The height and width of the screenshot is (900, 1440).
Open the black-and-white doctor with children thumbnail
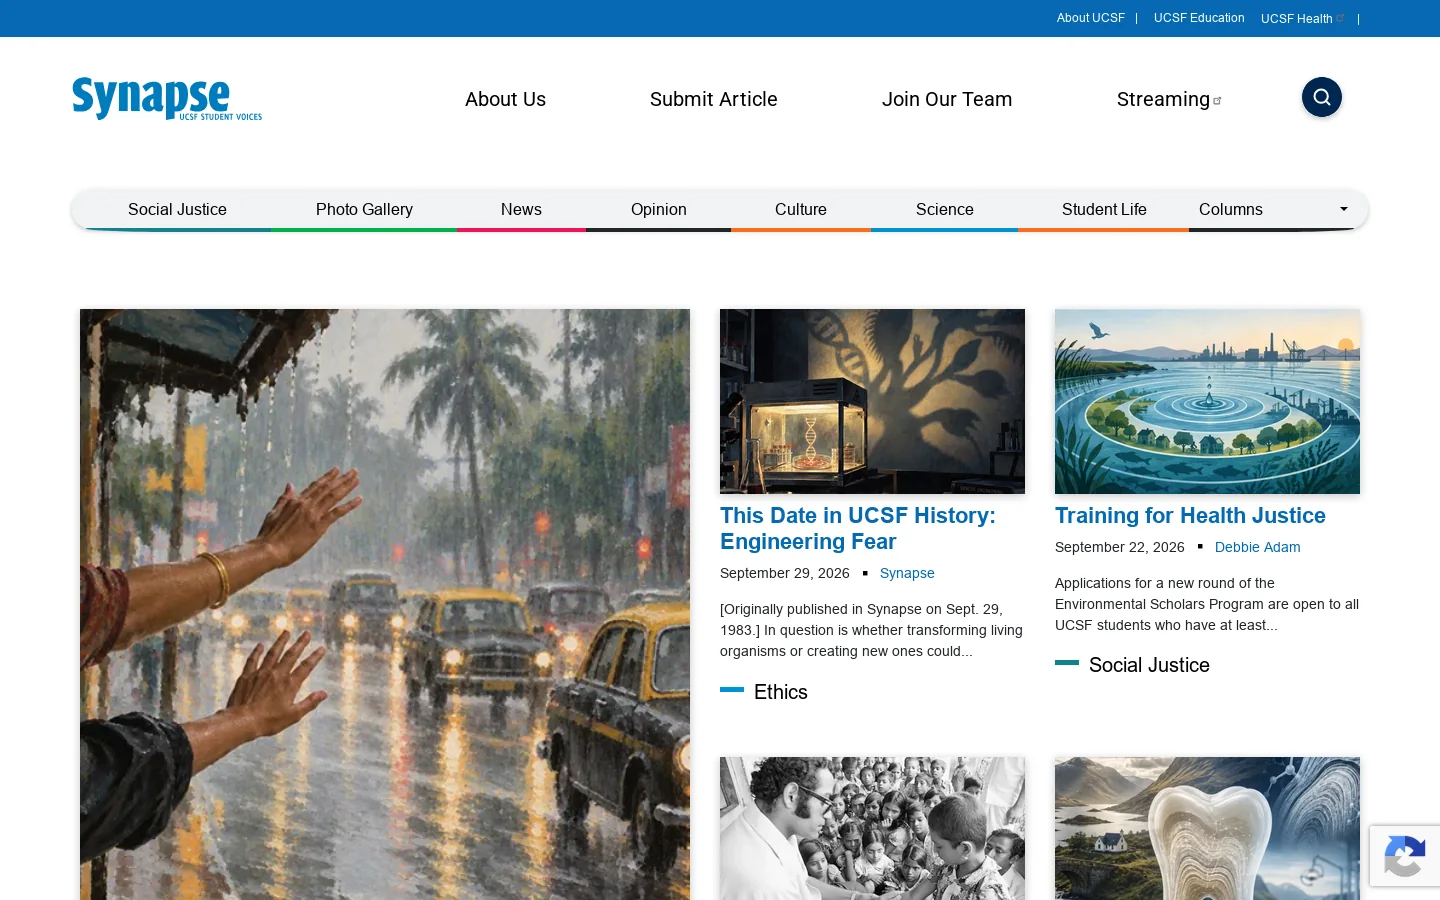872,828
